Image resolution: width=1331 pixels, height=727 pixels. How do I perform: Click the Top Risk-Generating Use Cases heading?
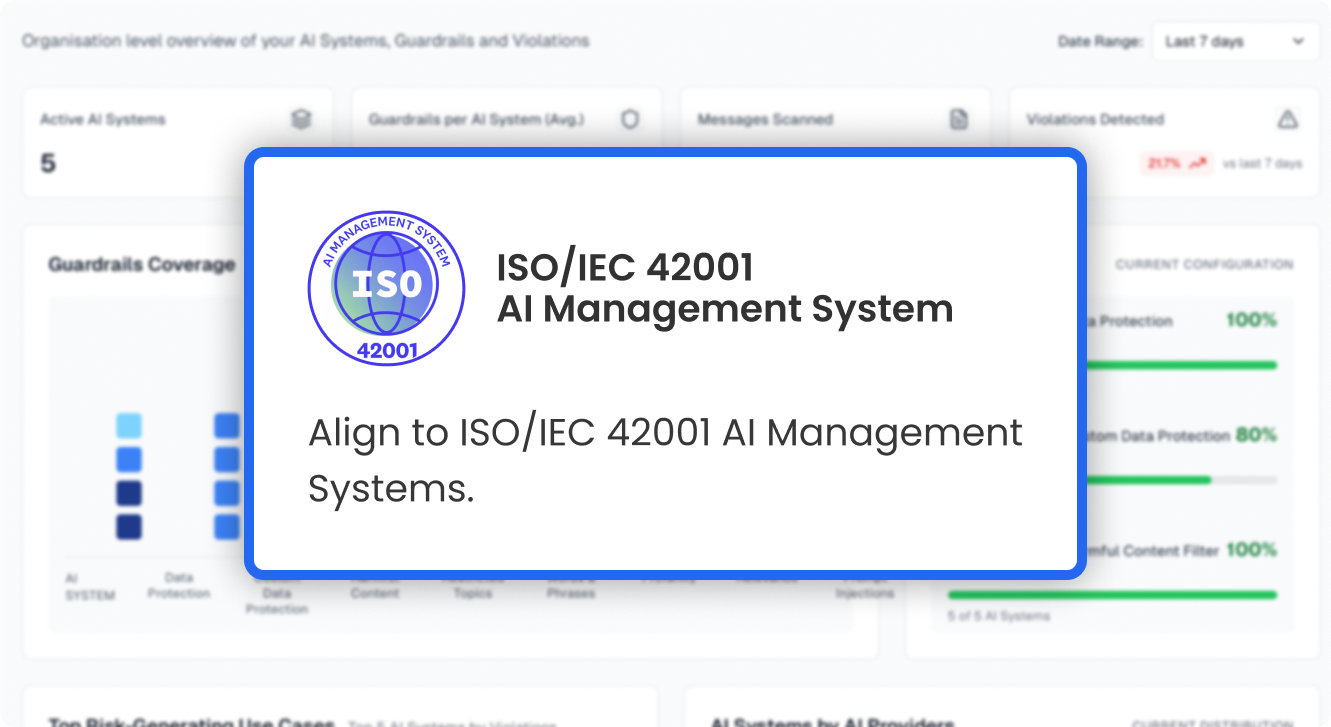click(191, 722)
